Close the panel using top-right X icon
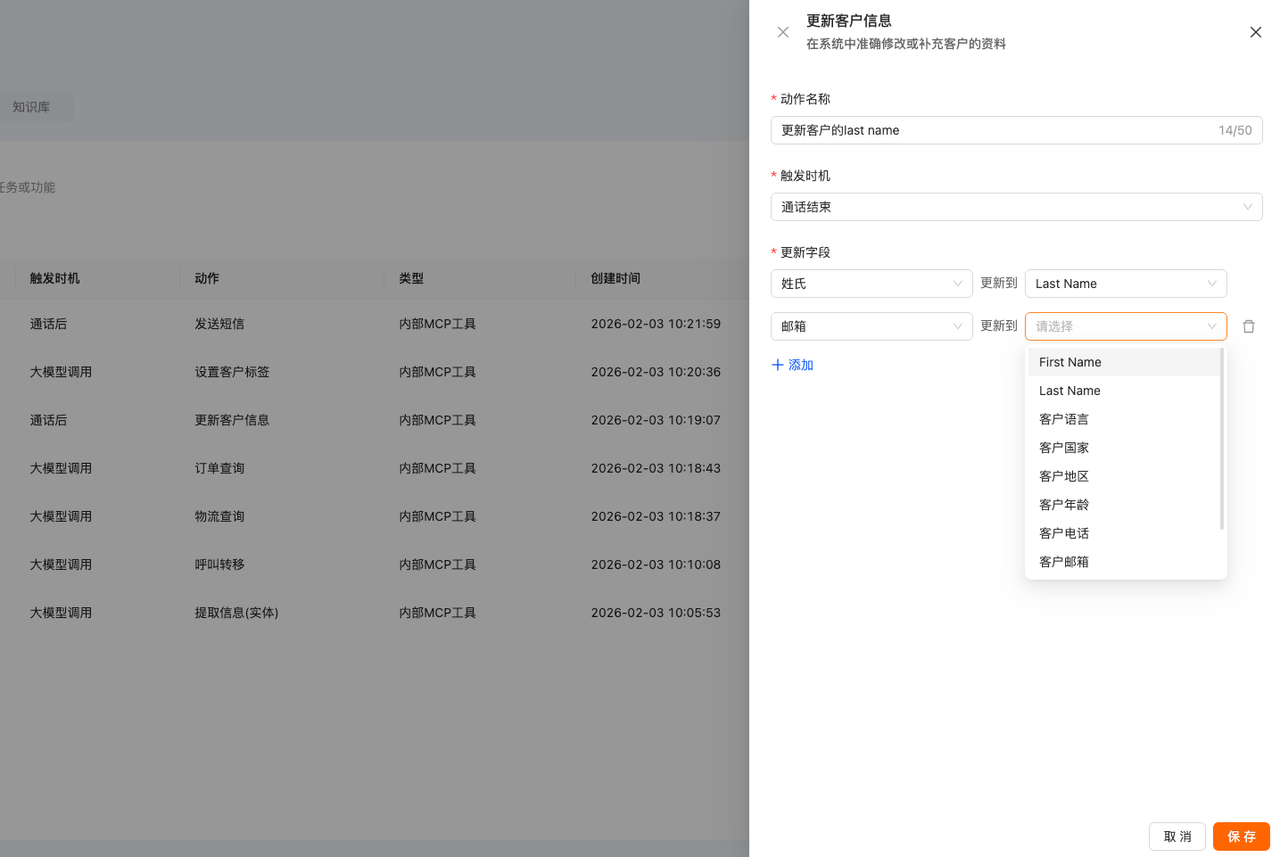 pyautogui.click(x=1256, y=32)
